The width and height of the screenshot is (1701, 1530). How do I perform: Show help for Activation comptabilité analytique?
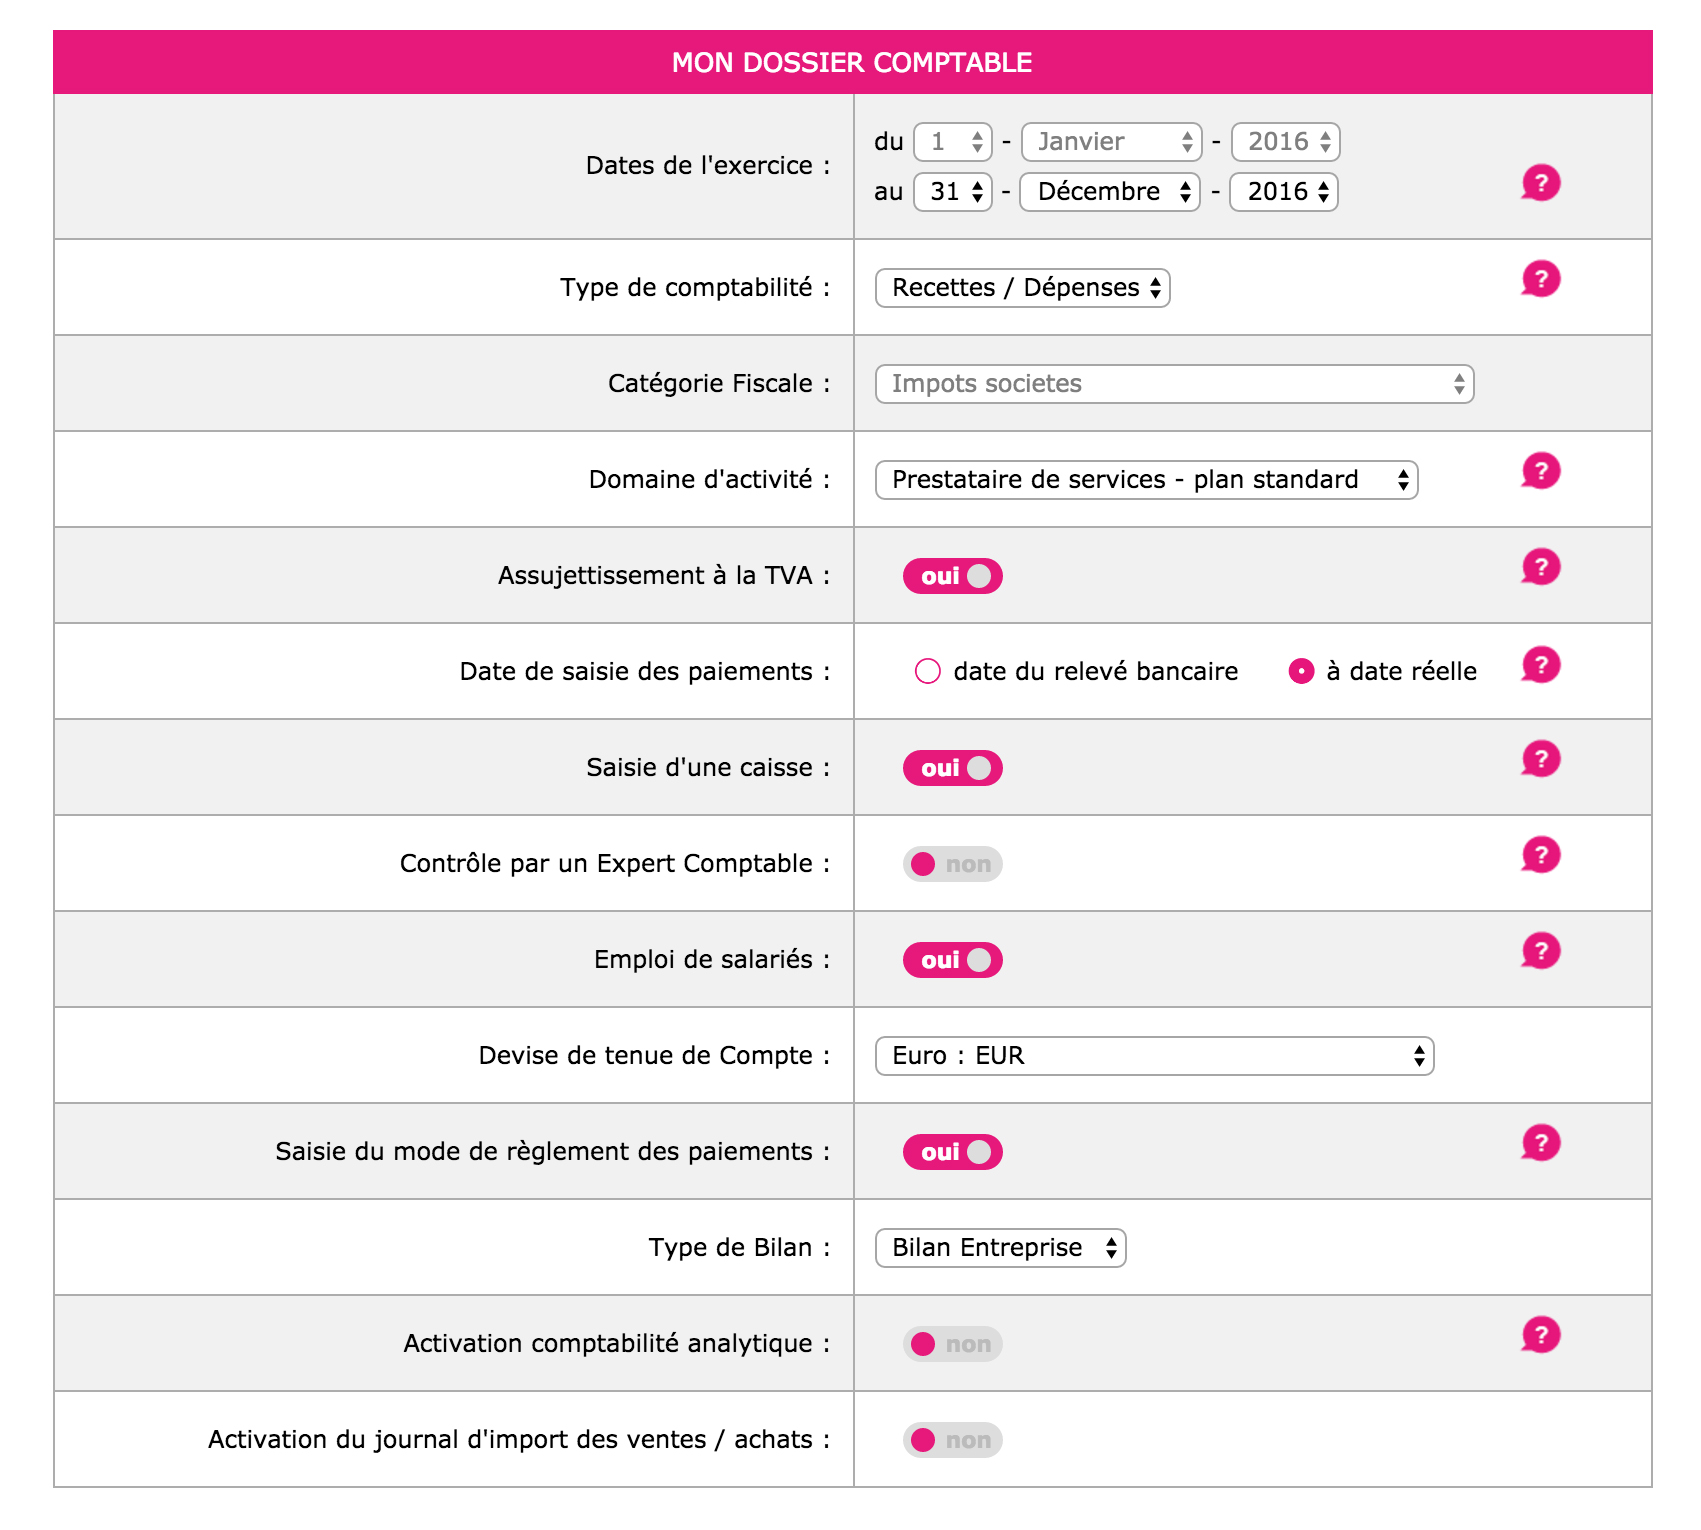coord(1540,1335)
